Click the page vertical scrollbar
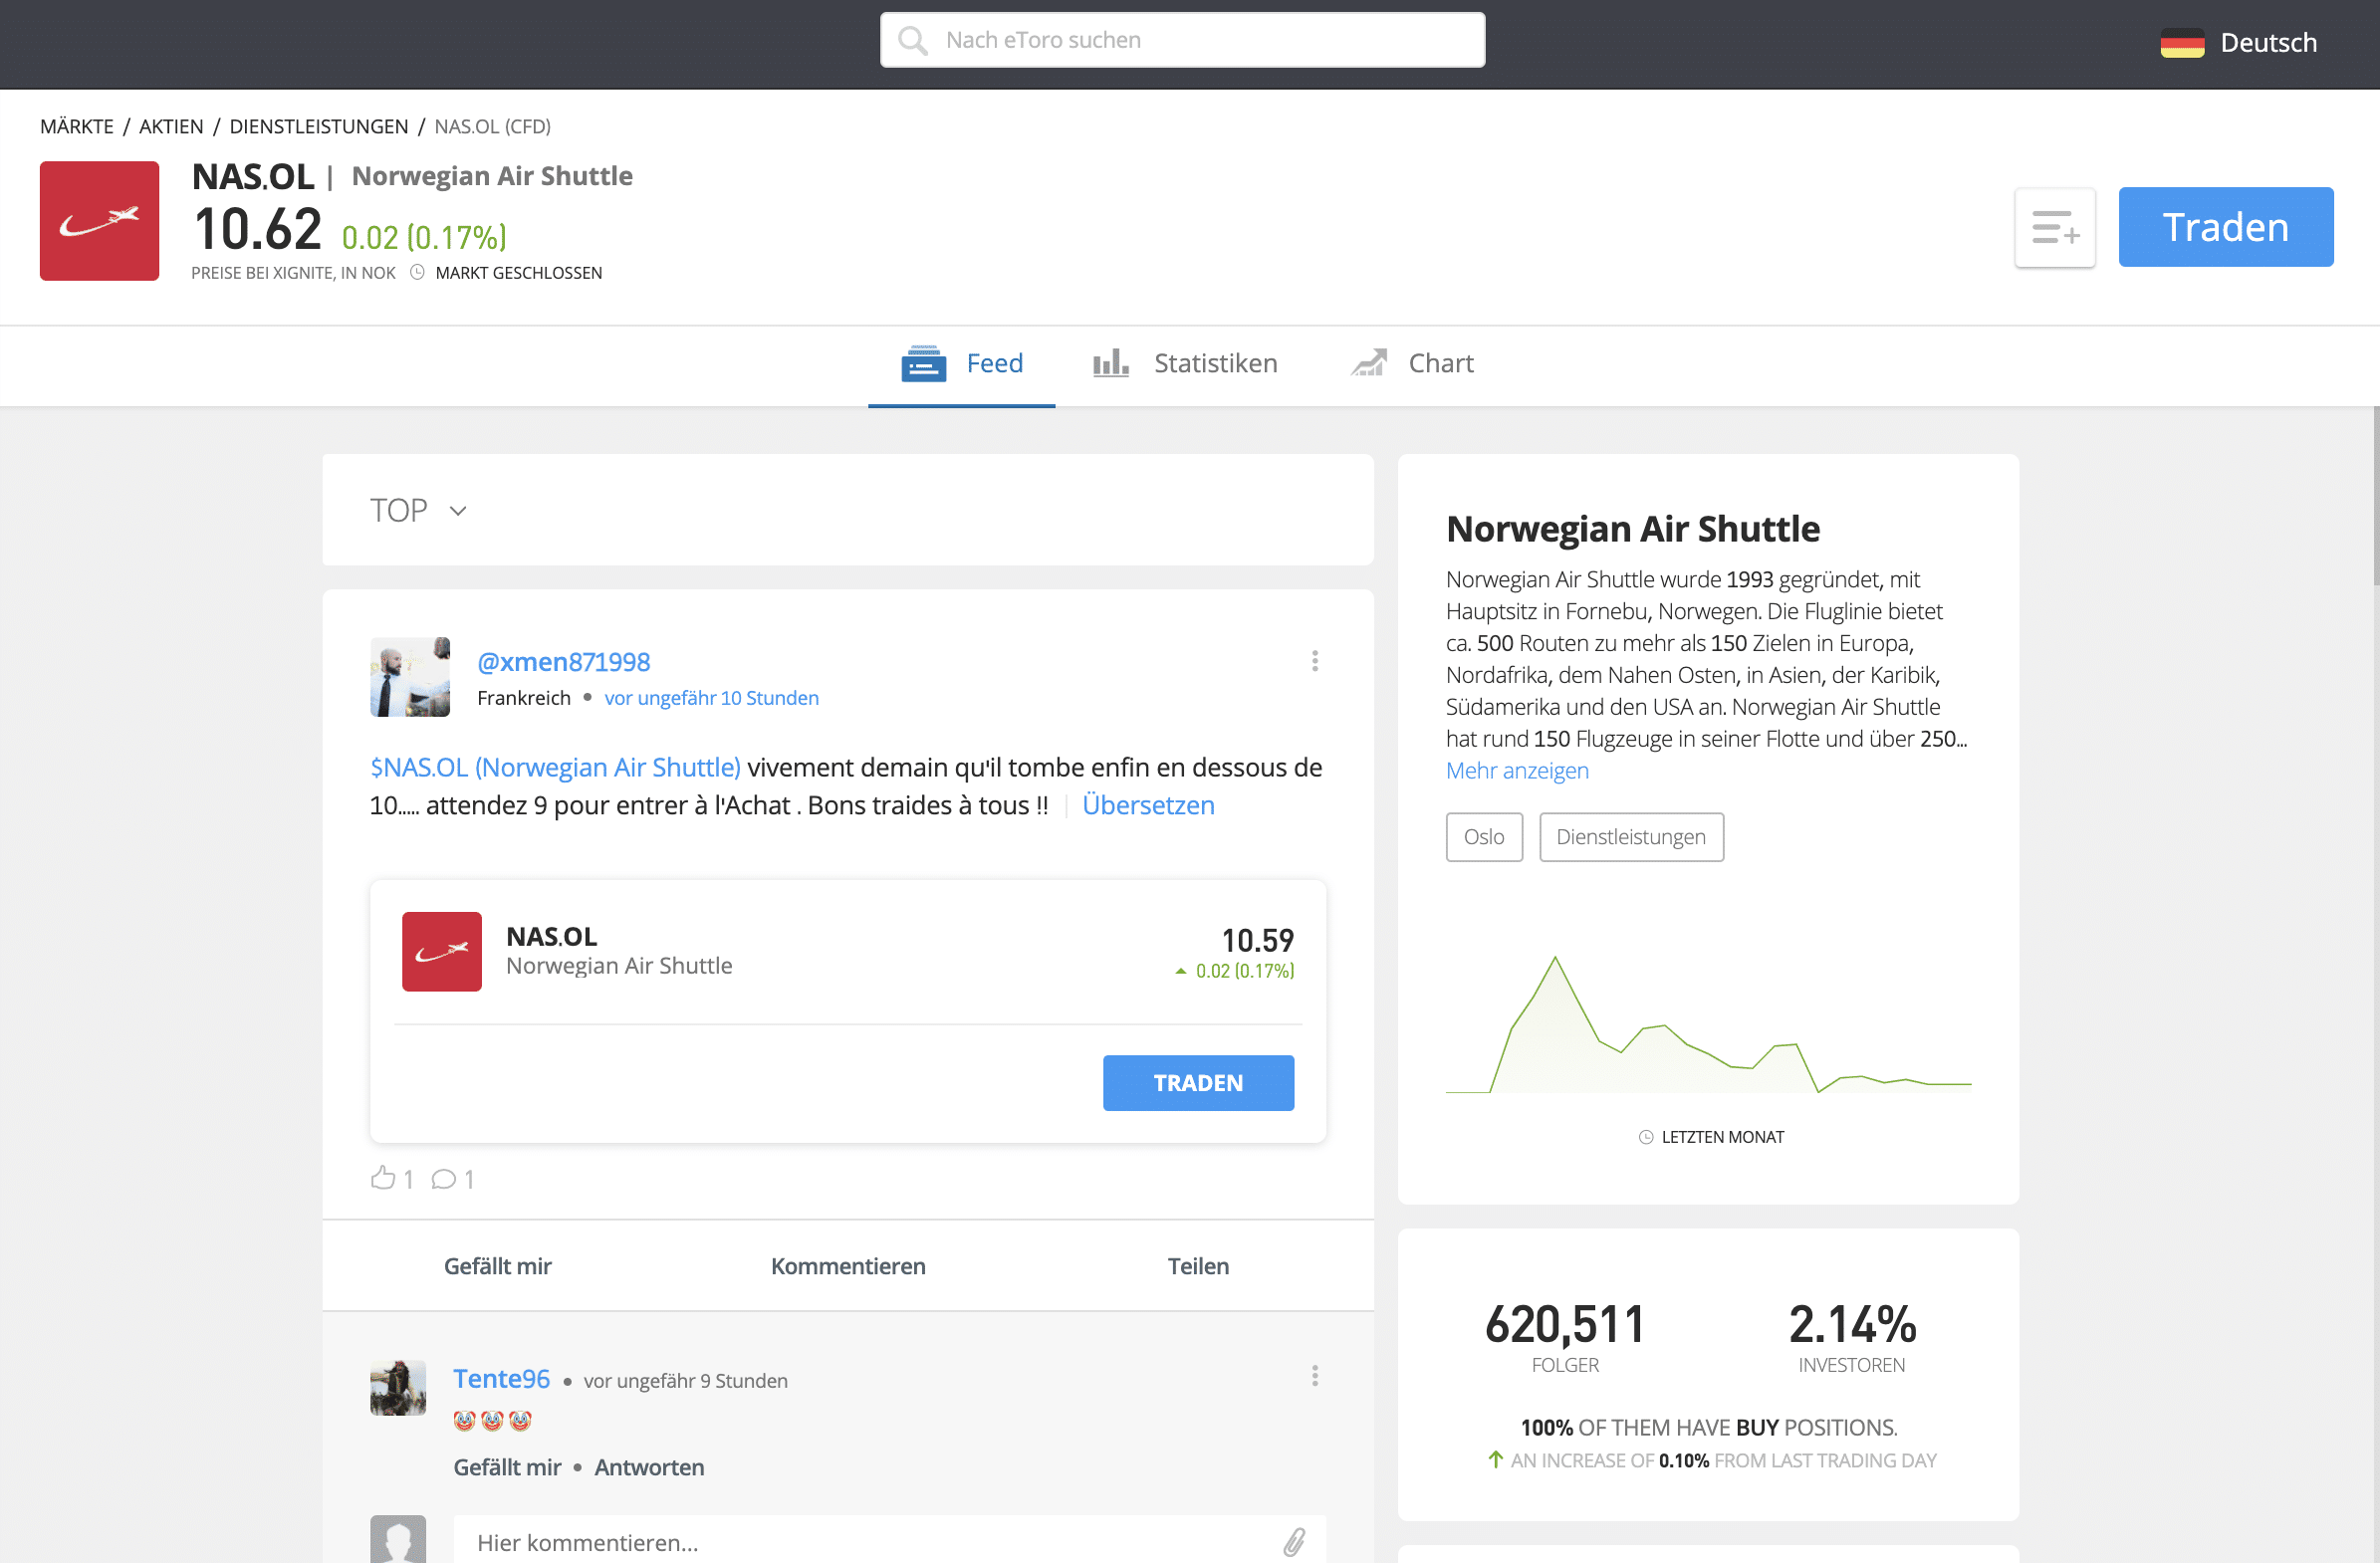Screen dimensions: 2380x1563 2375,497
